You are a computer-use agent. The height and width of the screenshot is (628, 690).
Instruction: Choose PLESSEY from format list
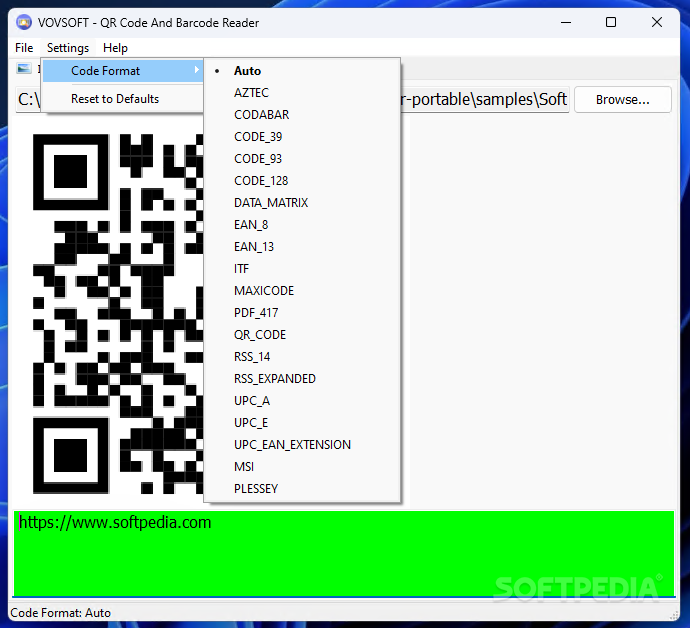[x=302, y=489]
